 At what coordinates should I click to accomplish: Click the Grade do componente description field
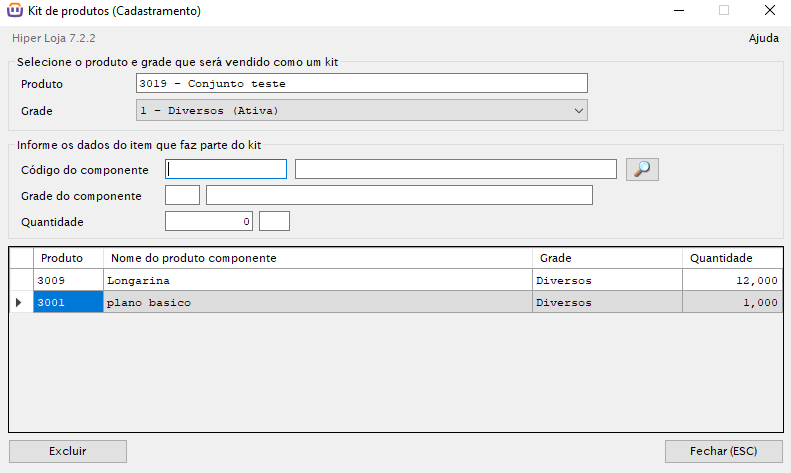click(399, 195)
